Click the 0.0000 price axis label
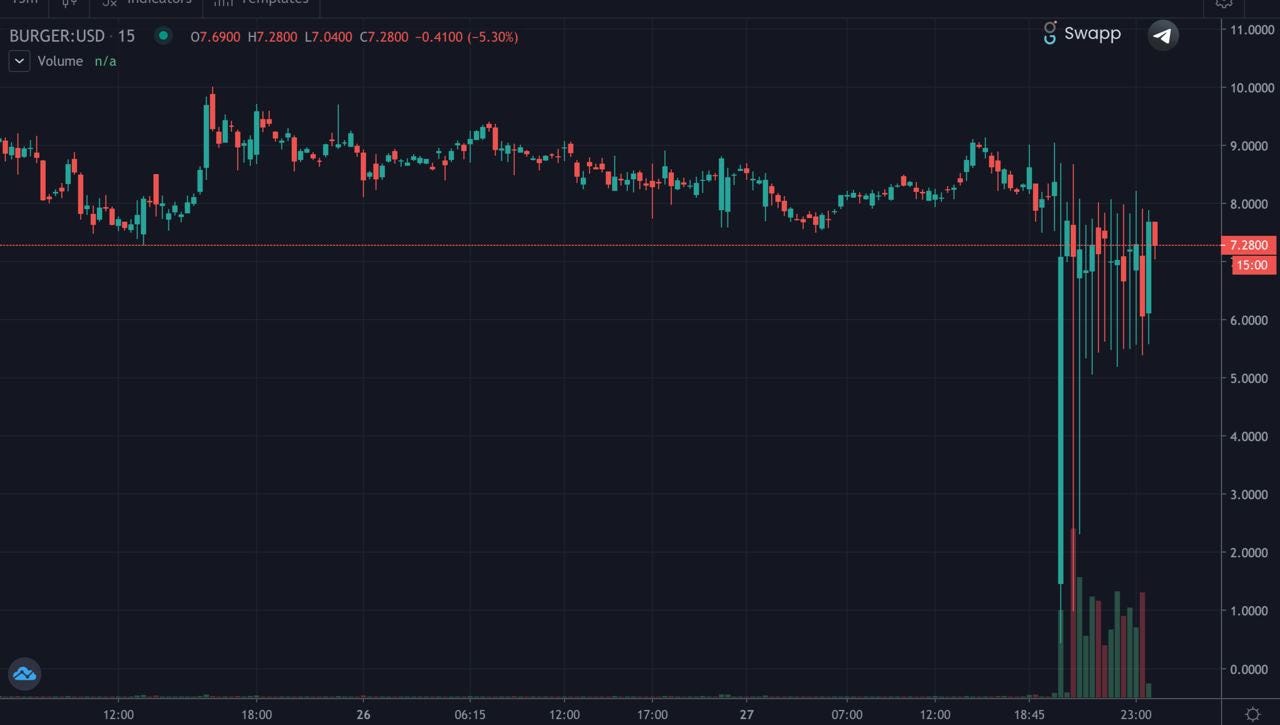1280x725 pixels. (x=1249, y=669)
